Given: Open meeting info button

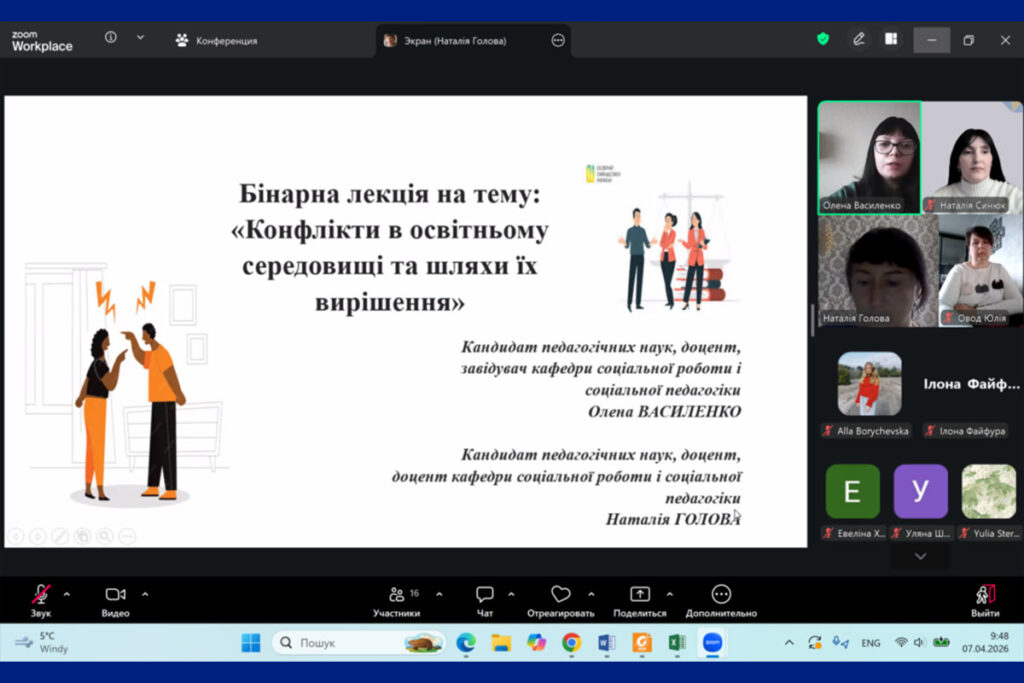Looking at the screenshot, I should [111, 38].
